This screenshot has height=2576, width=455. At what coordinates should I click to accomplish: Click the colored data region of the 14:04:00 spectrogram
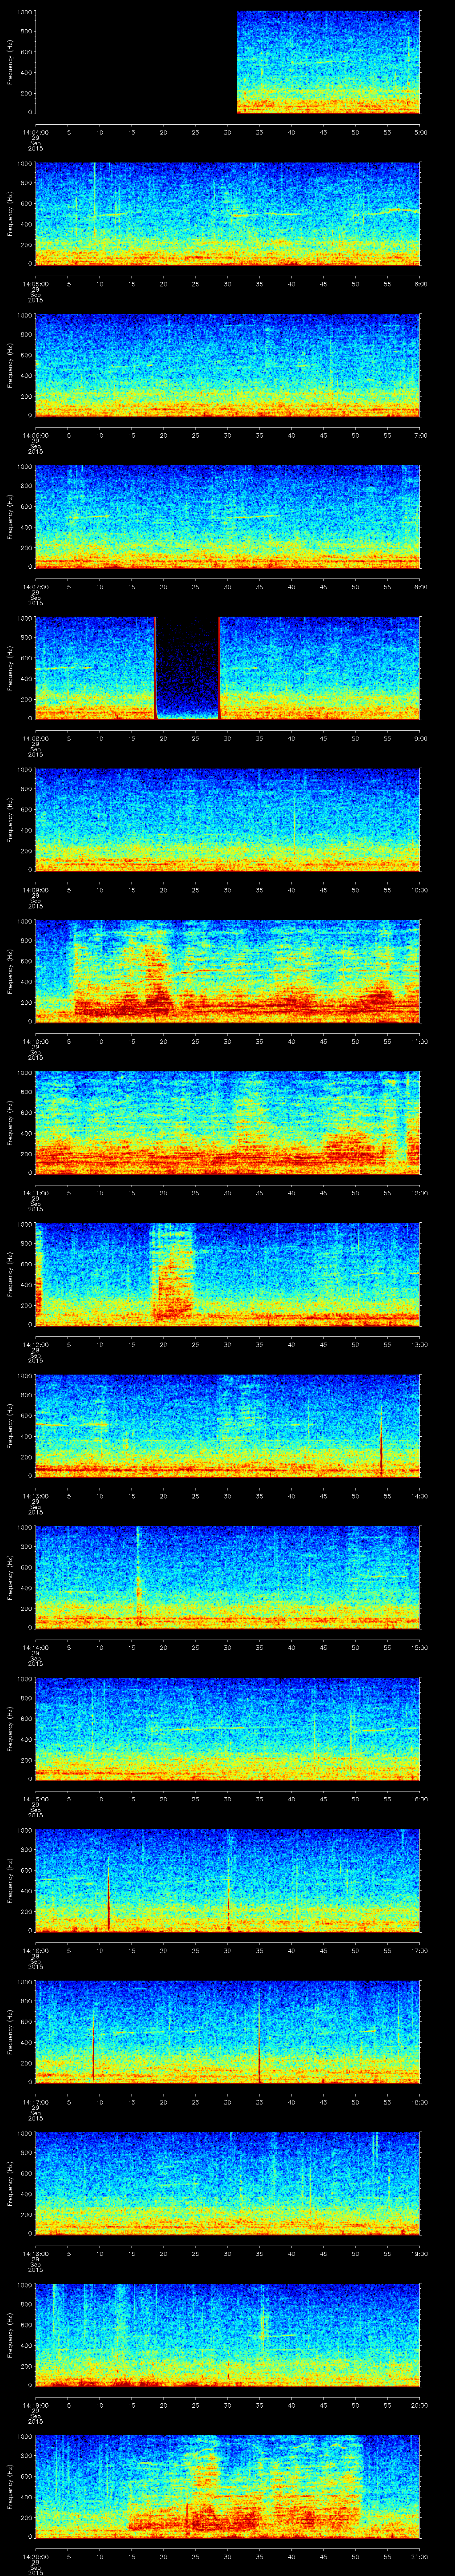tap(328, 62)
